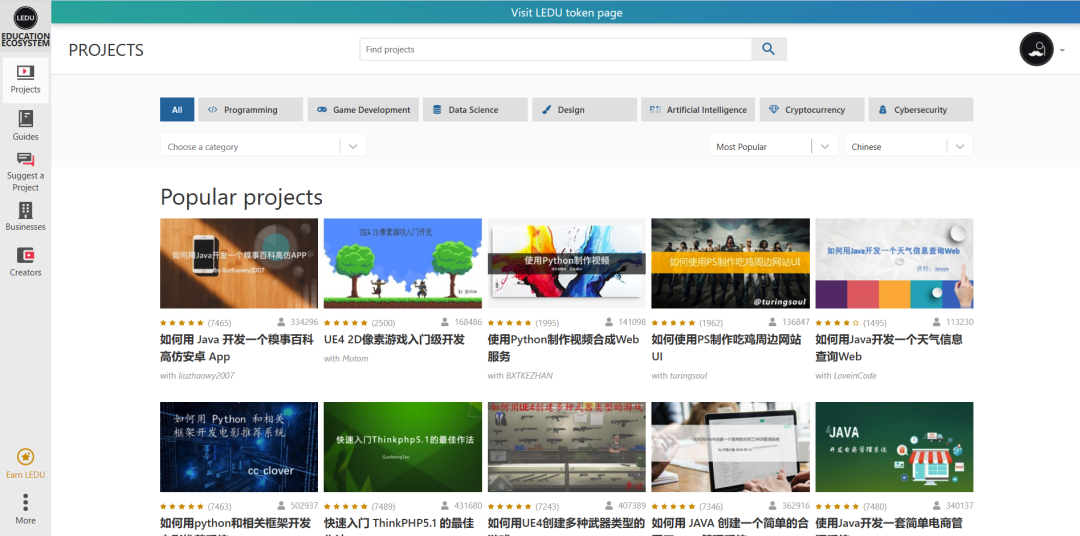Screen dimensions: 1080x536
Task: Click the magnifier search button
Action: (769, 50)
